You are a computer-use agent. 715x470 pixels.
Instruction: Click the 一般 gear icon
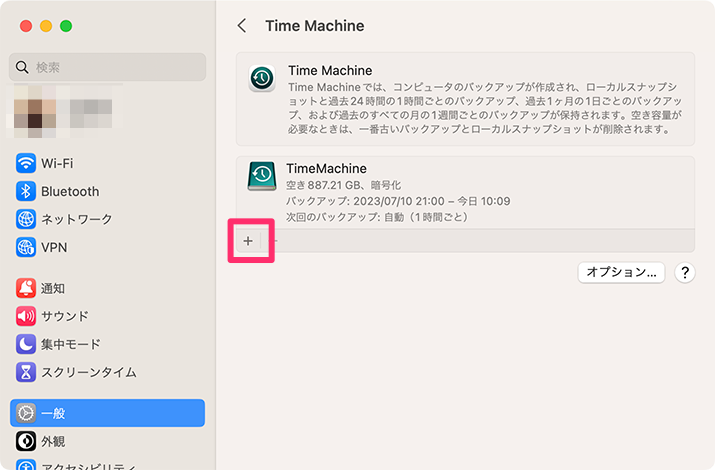pyautogui.click(x=26, y=413)
